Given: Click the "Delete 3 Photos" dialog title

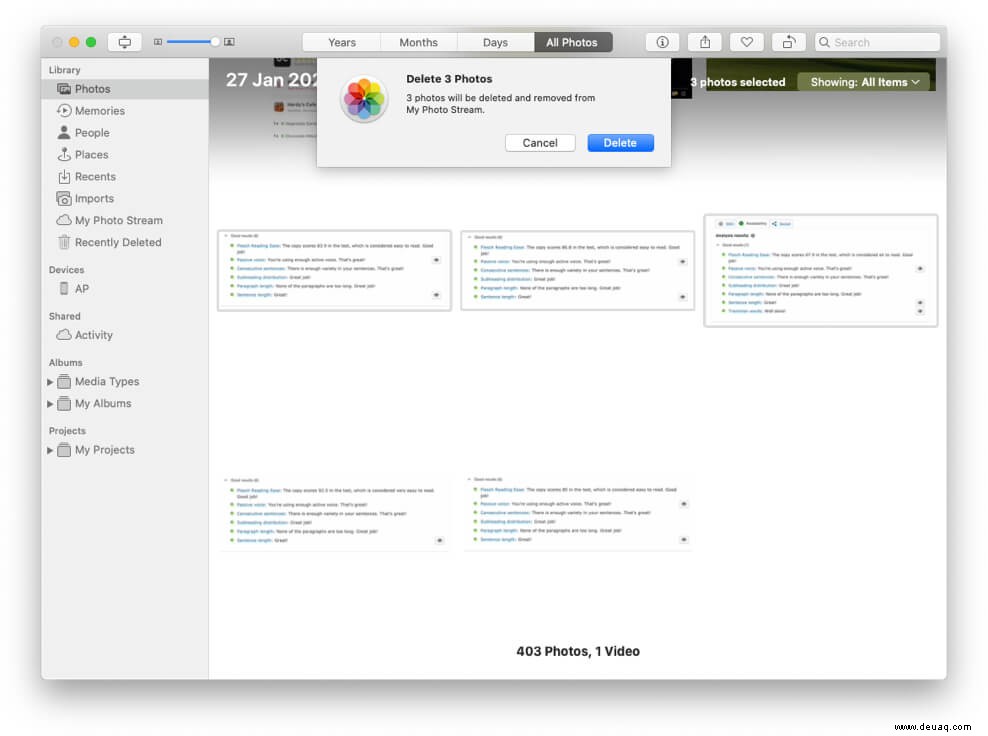Looking at the screenshot, I should pyautogui.click(x=449, y=79).
